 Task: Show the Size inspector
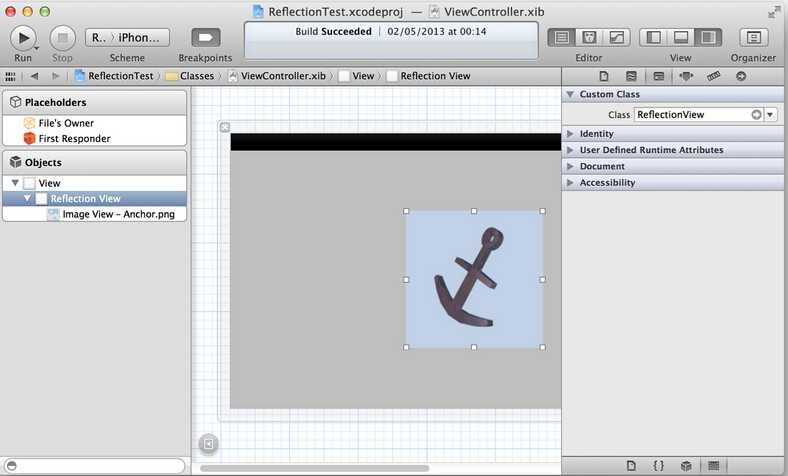point(713,76)
